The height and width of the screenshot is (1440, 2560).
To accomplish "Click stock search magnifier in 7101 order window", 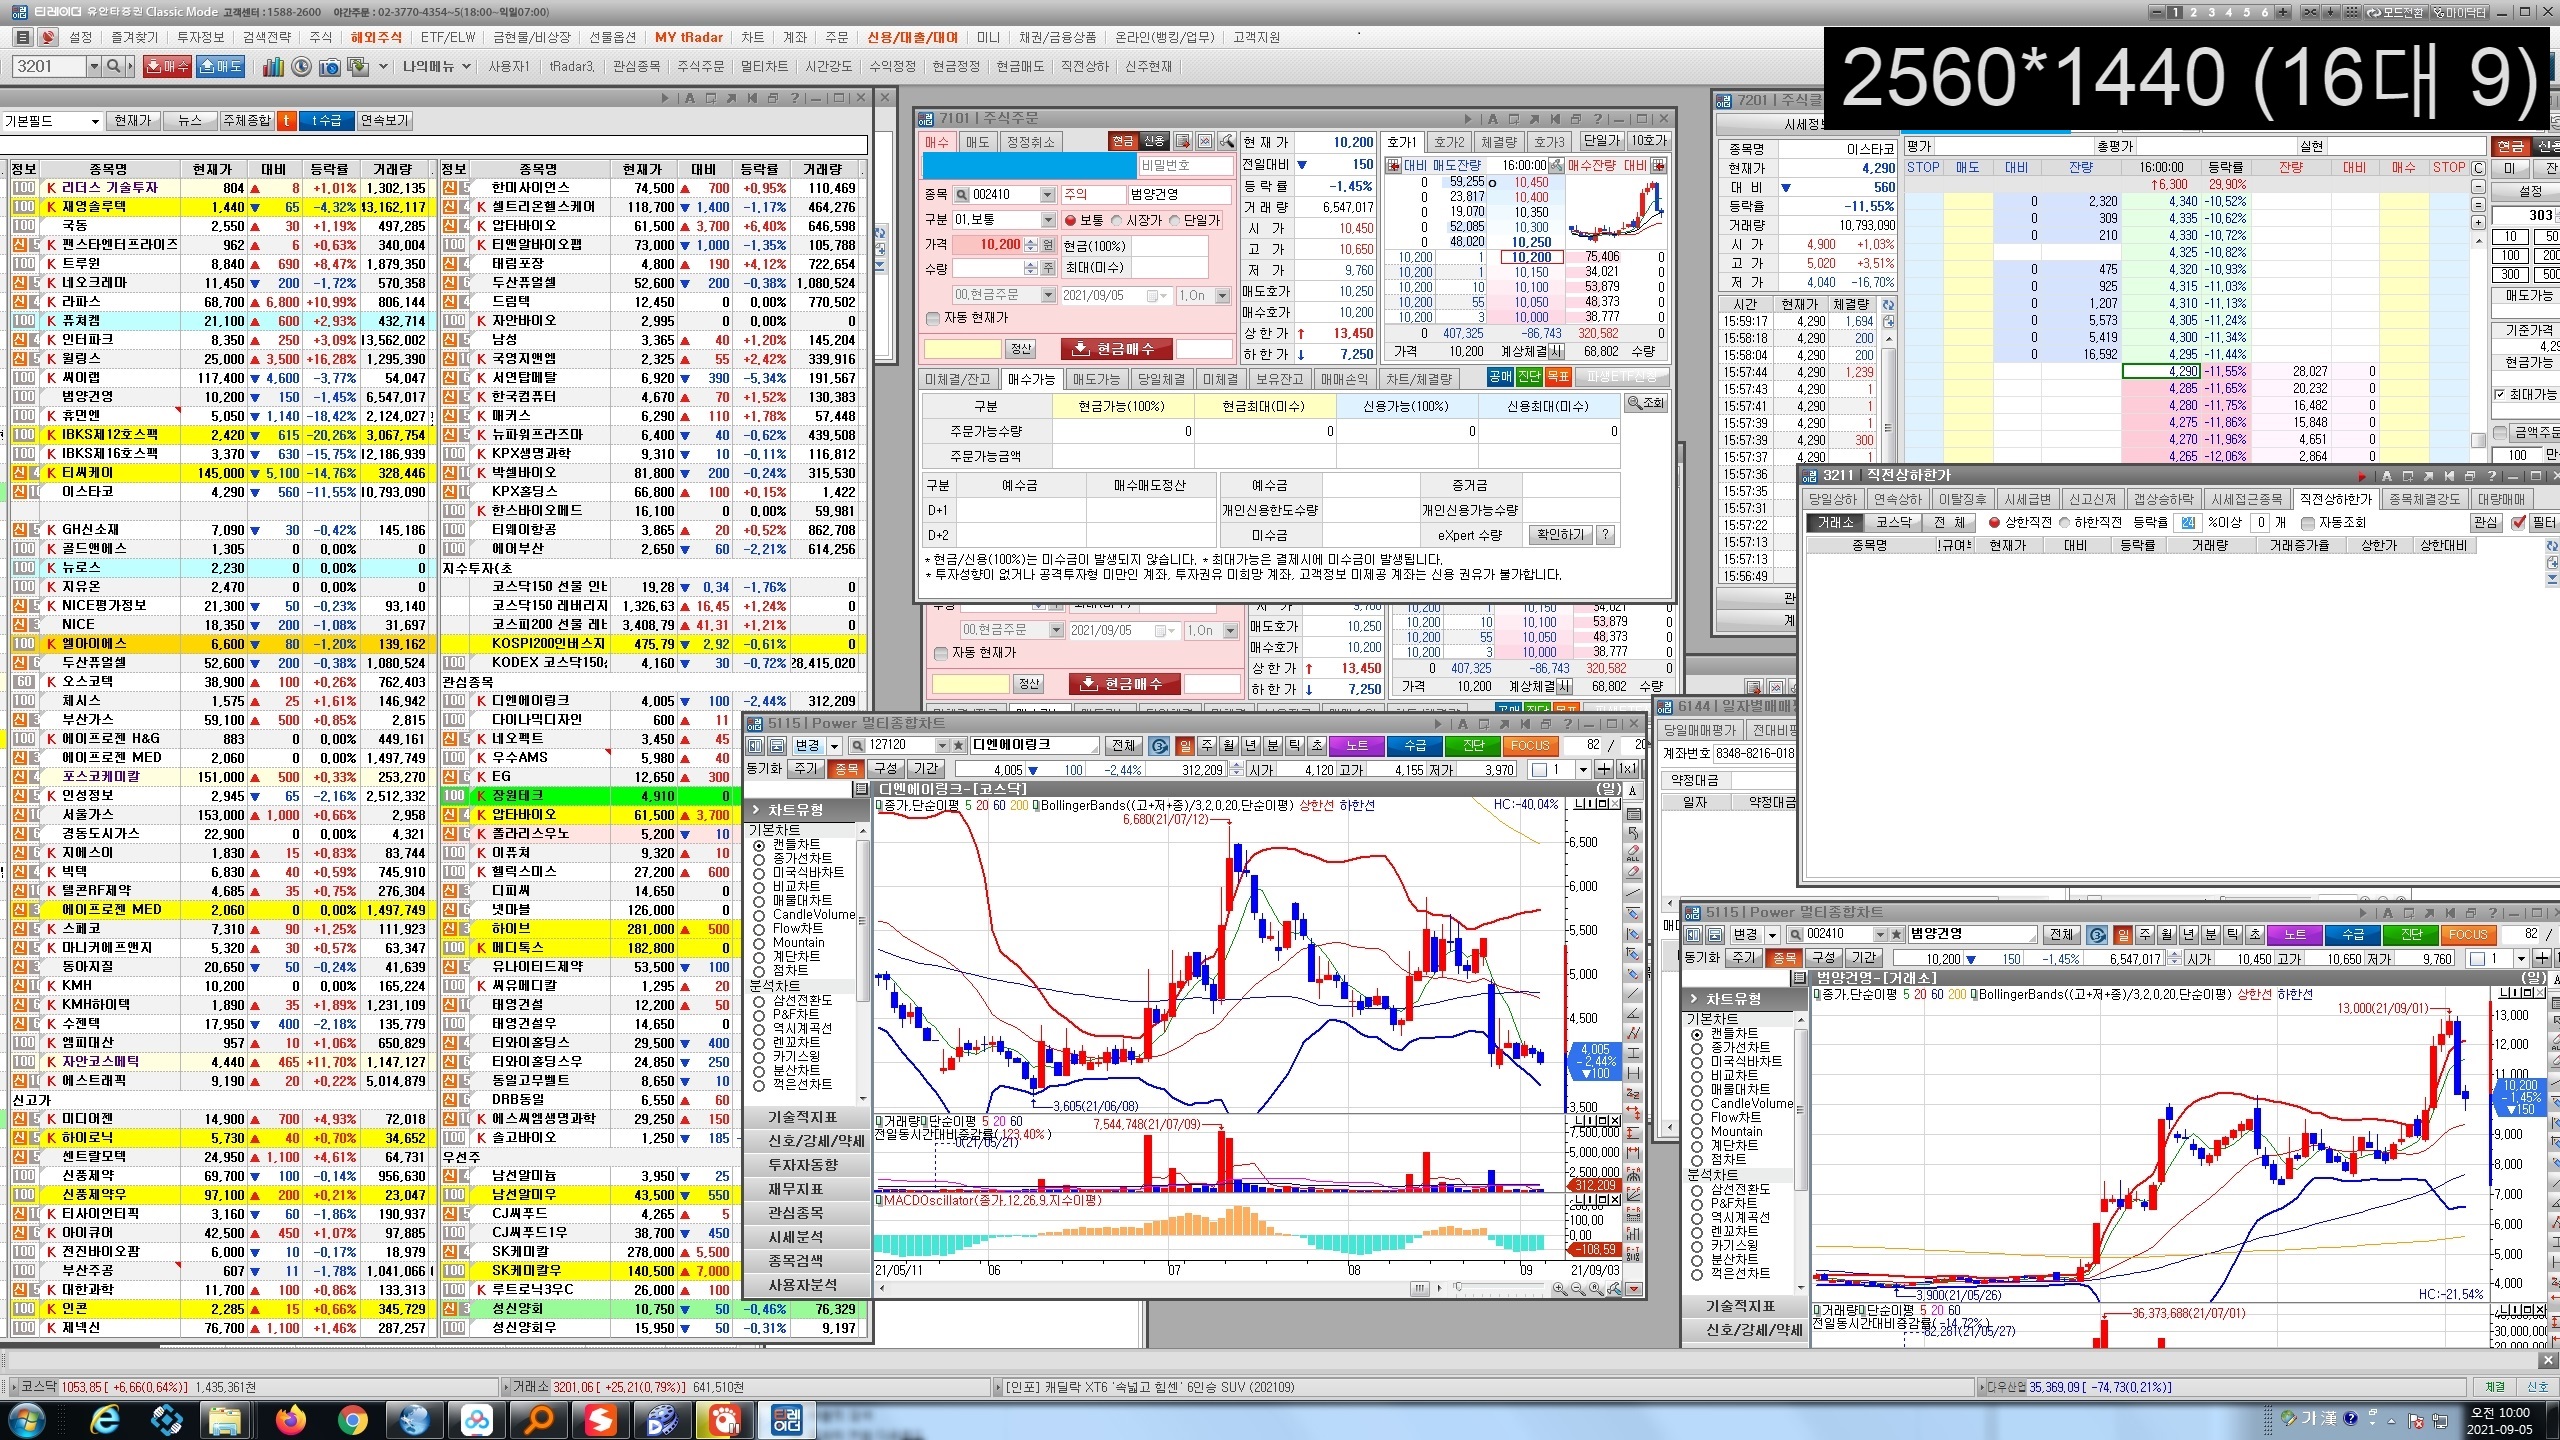I will [962, 195].
